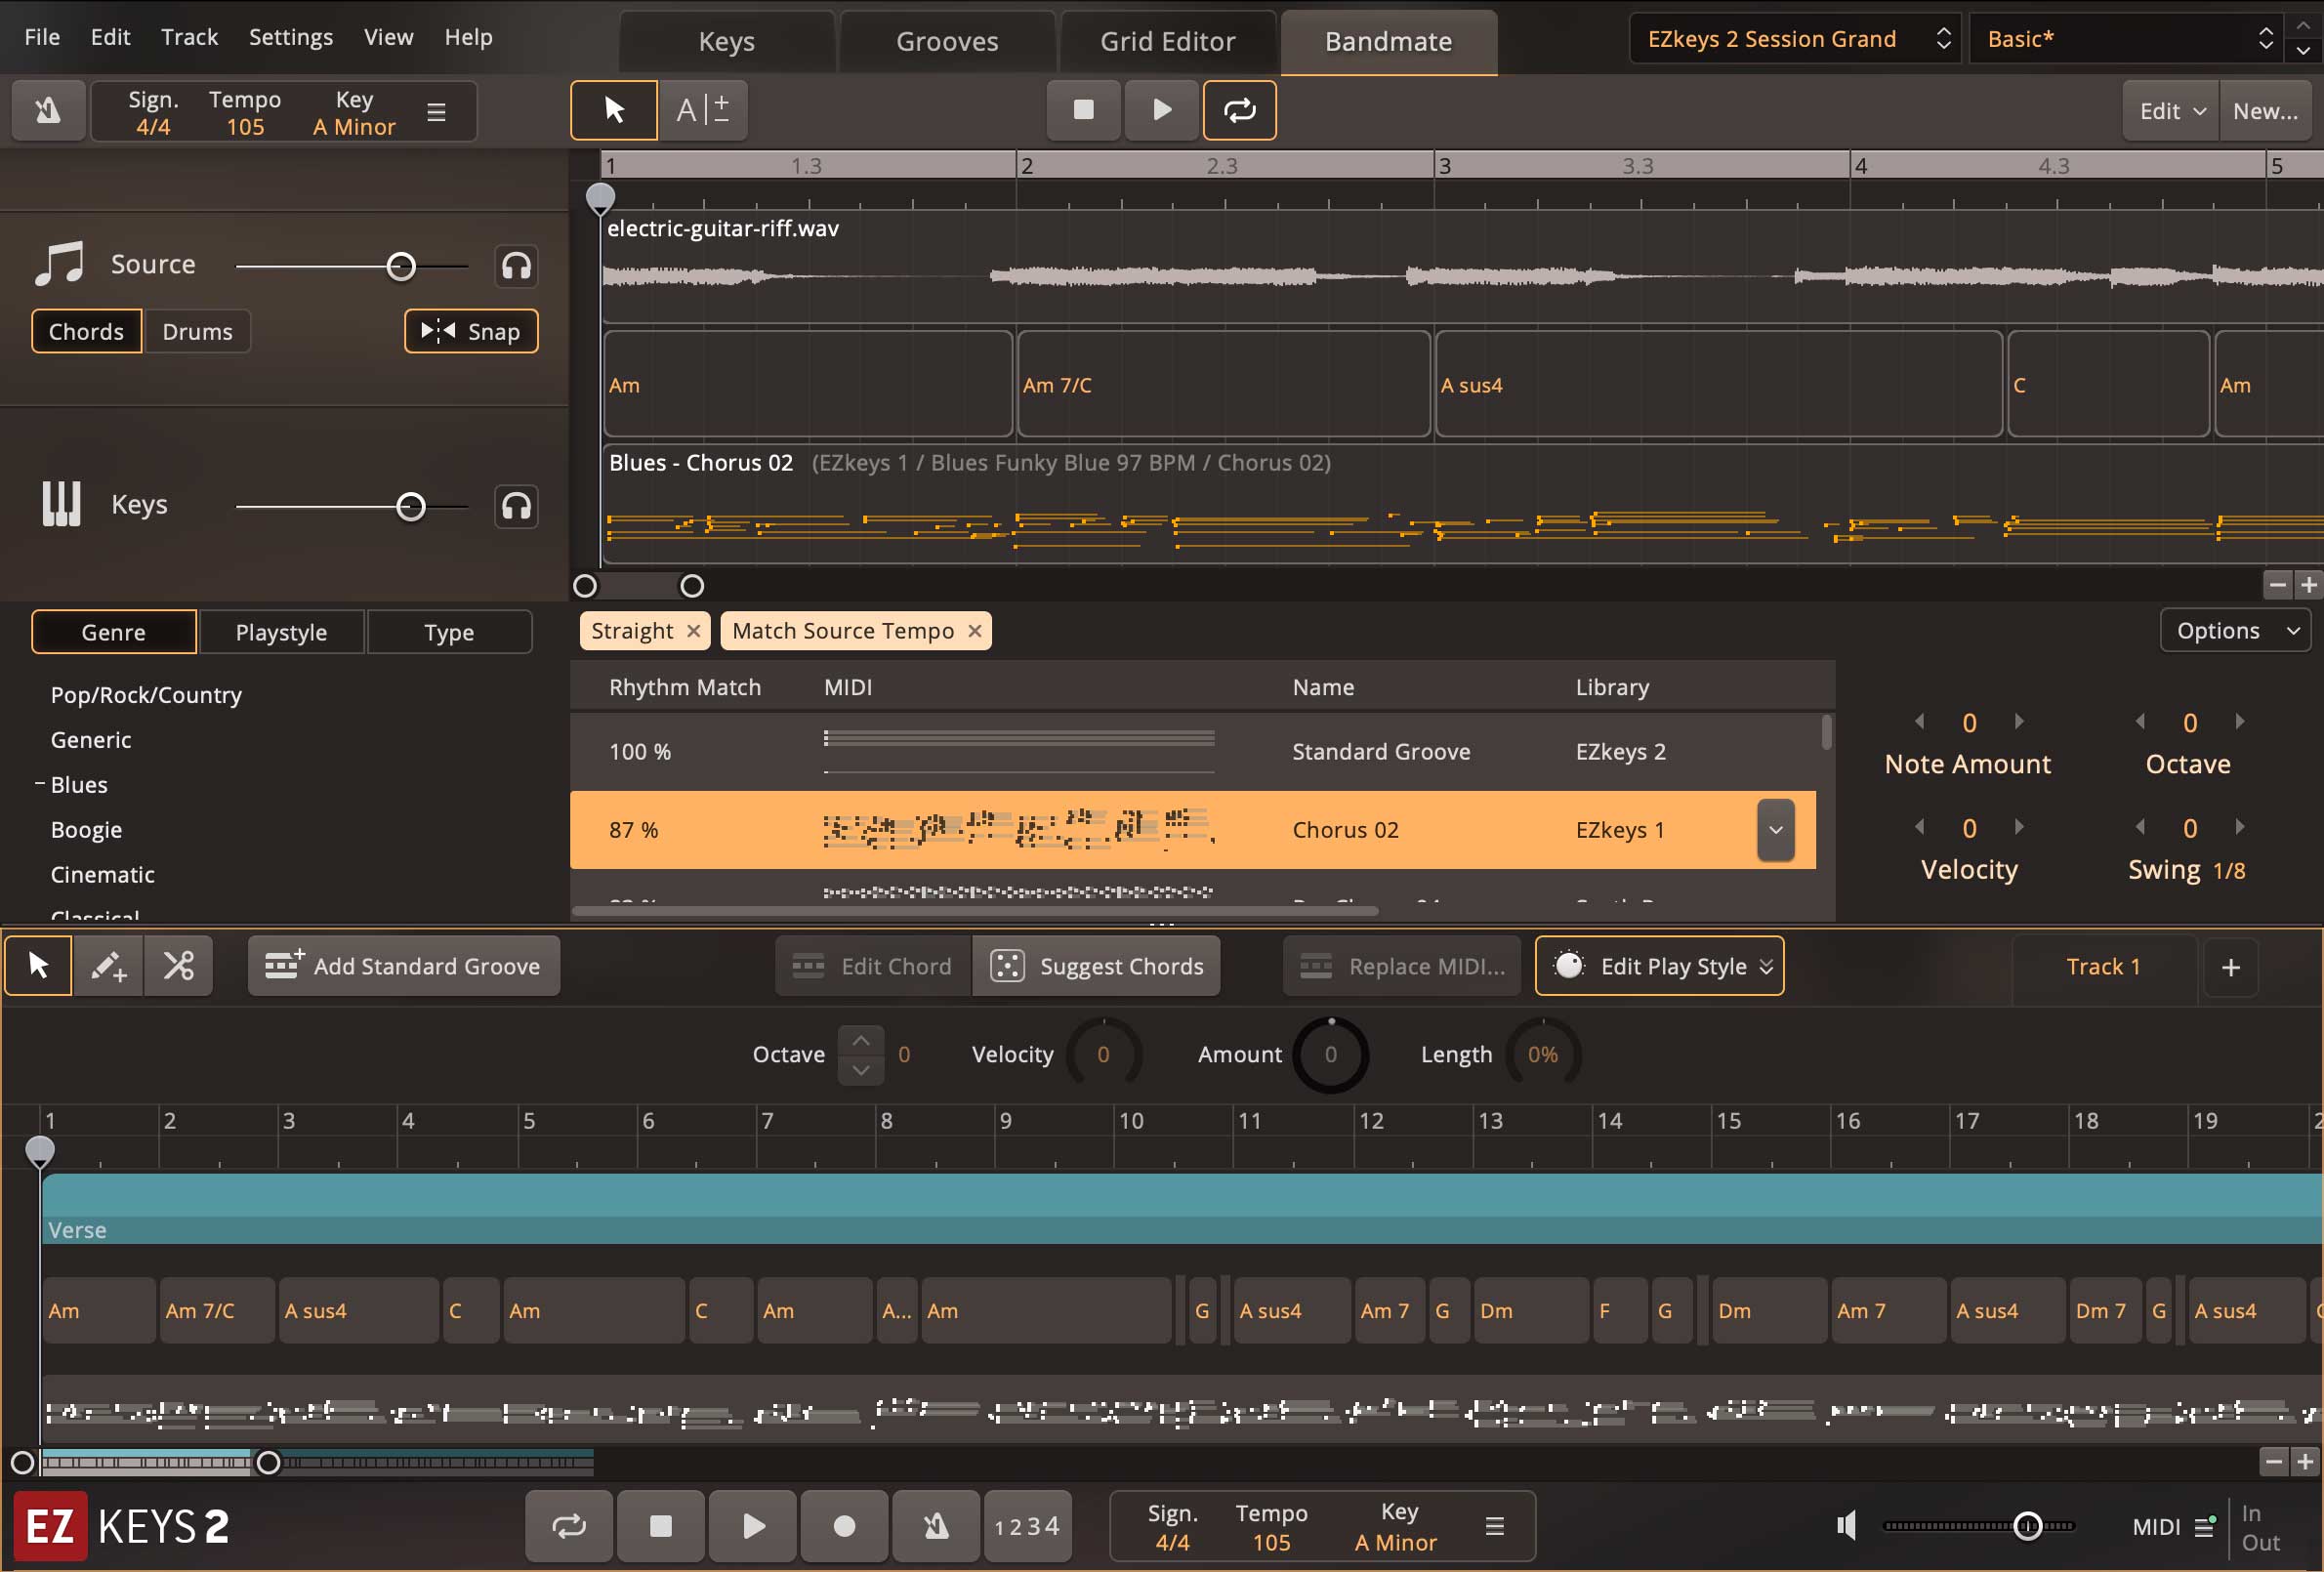The image size is (2324, 1572).
Task: Toggle the Bandmate loop button
Action: 1239,110
